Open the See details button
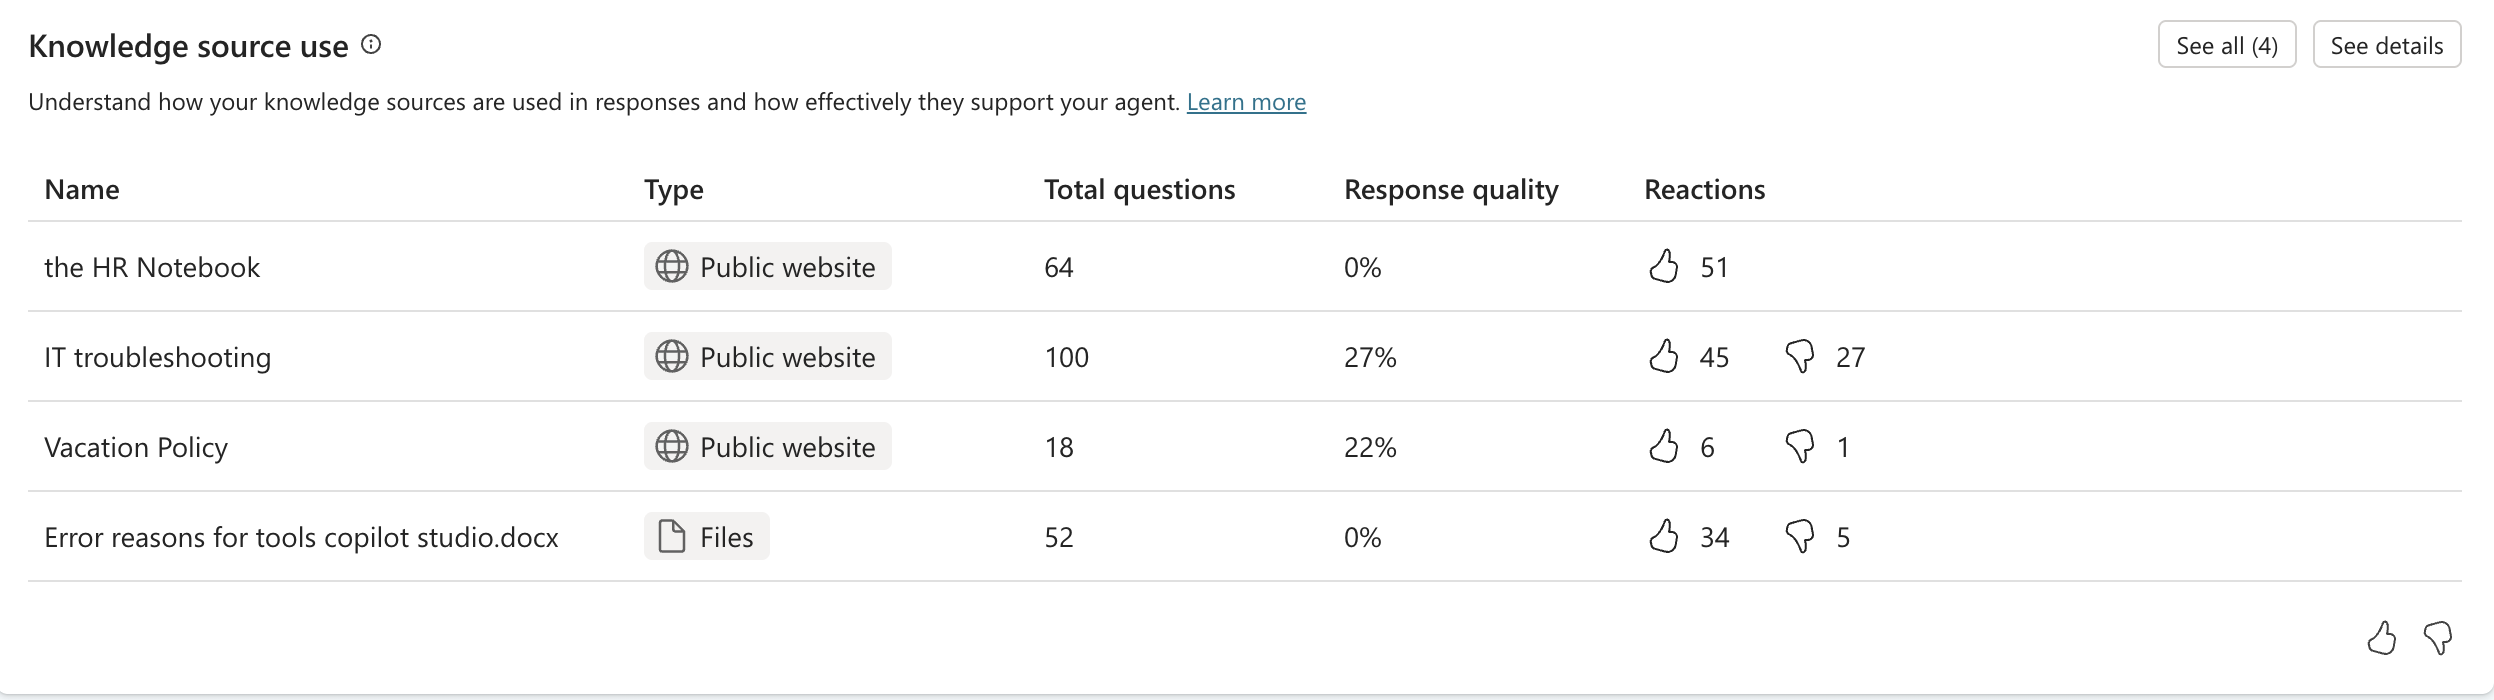The image size is (2494, 700). pos(2387,45)
